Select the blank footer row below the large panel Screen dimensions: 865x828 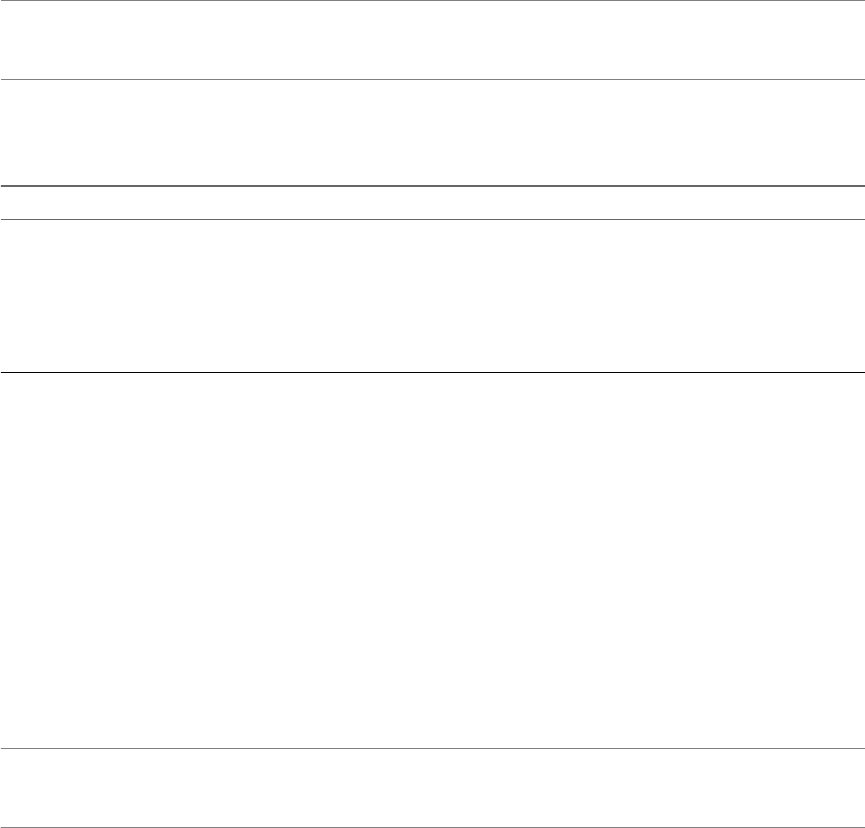432,788
